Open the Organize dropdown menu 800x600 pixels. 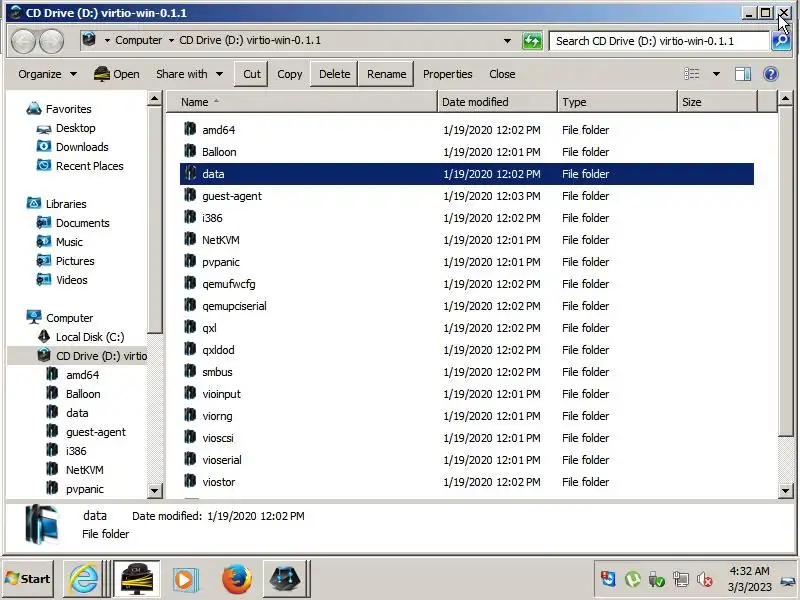(x=47, y=74)
